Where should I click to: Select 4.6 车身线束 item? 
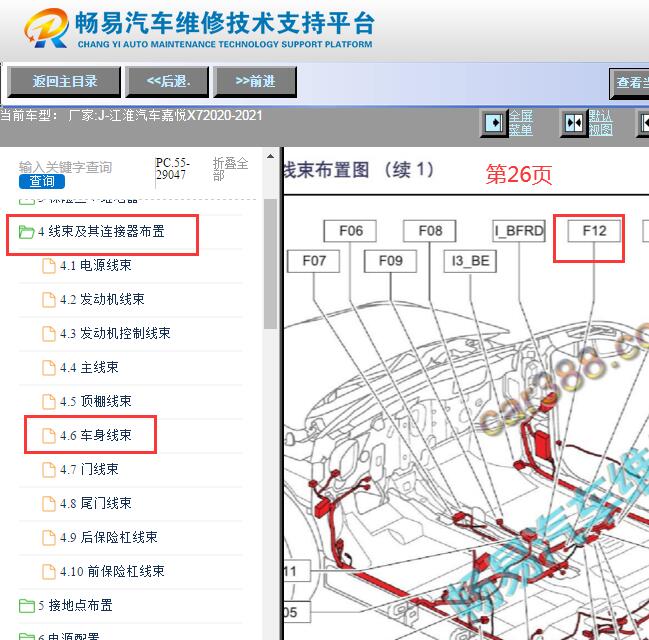(96, 435)
